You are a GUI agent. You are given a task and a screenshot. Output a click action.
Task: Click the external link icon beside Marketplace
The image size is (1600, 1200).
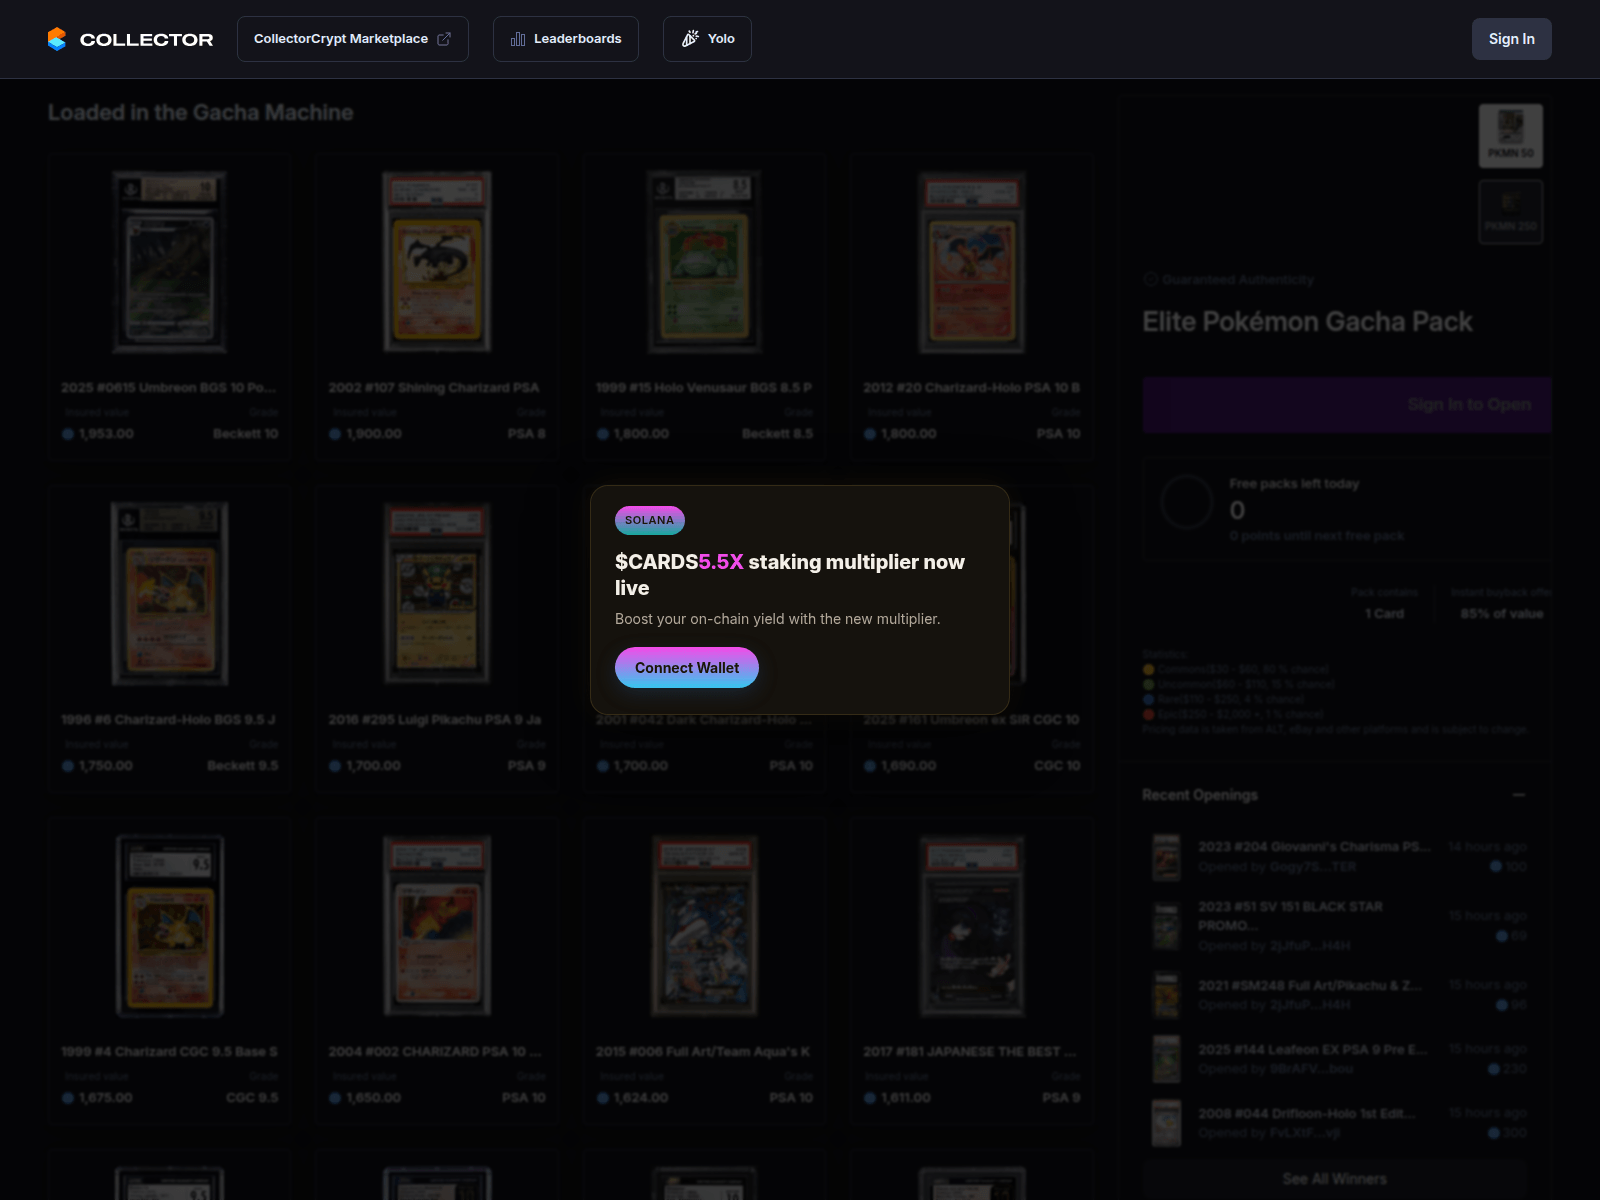click(444, 39)
